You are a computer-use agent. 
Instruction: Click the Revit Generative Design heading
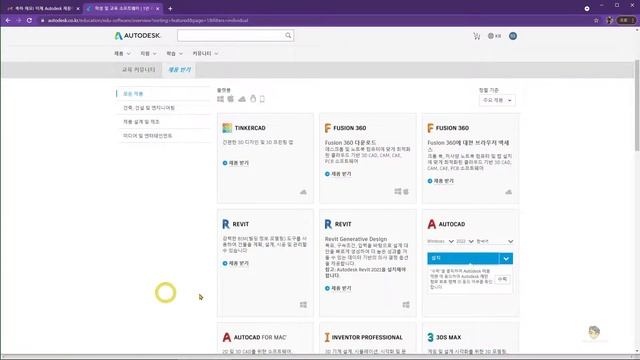(356, 239)
